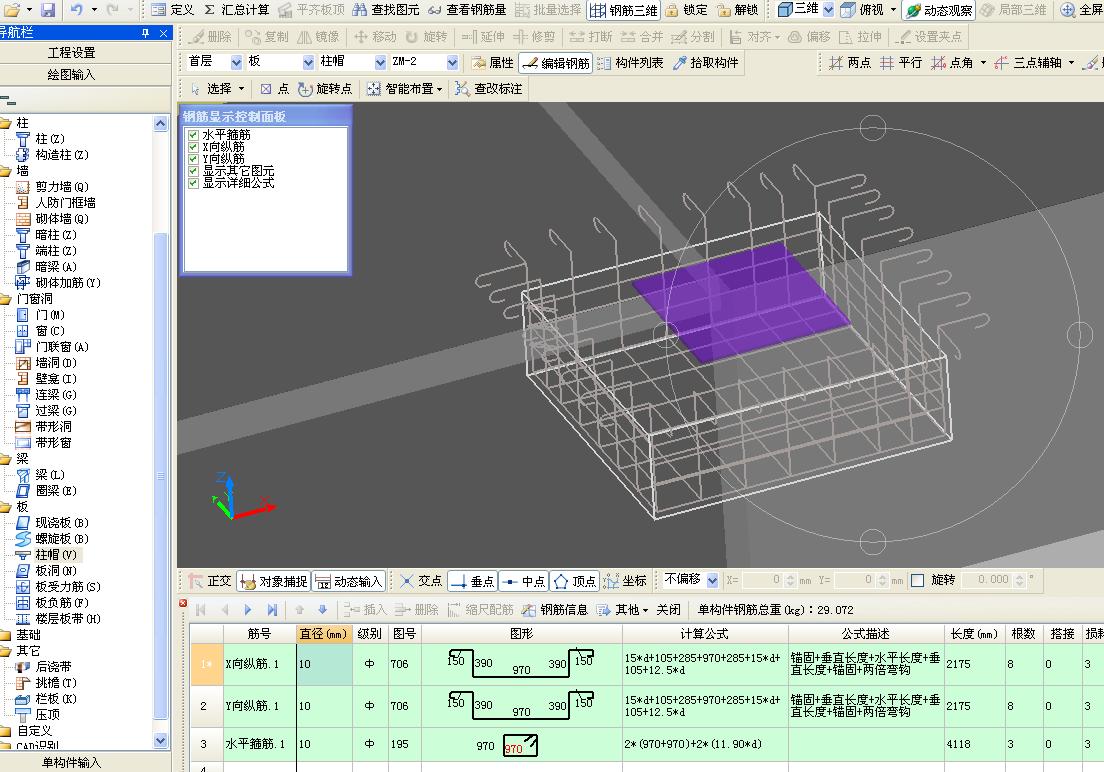Enable the 旋转 checkbox in status bar
Screen dimensions: 1104x772
click(918, 580)
